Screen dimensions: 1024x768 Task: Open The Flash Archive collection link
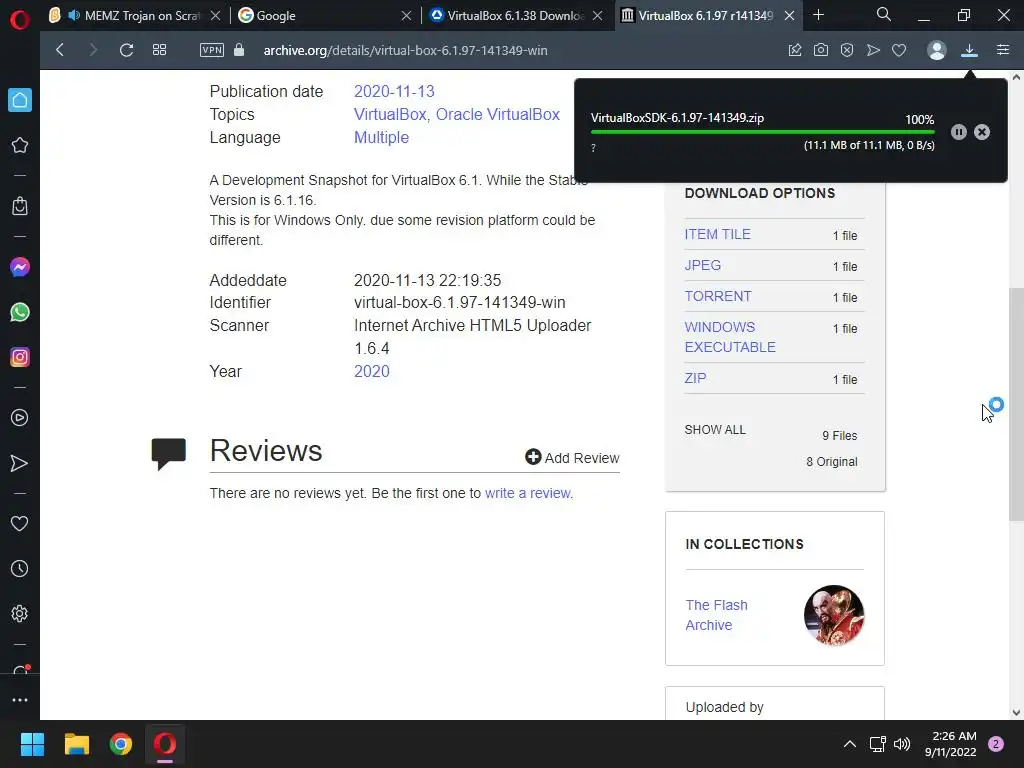pos(716,615)
